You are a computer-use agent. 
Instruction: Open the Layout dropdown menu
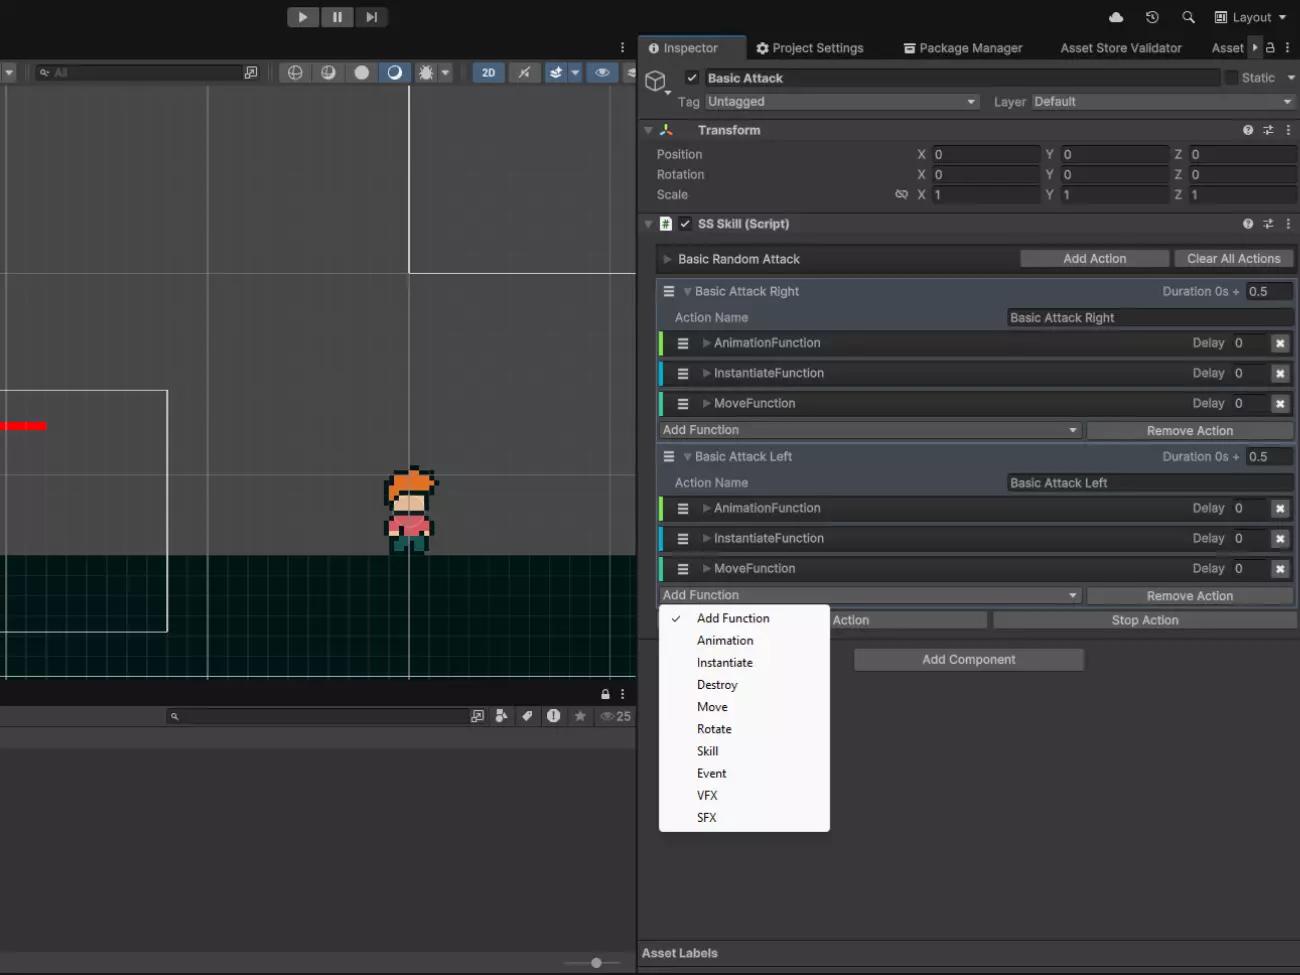point(1250,17)
